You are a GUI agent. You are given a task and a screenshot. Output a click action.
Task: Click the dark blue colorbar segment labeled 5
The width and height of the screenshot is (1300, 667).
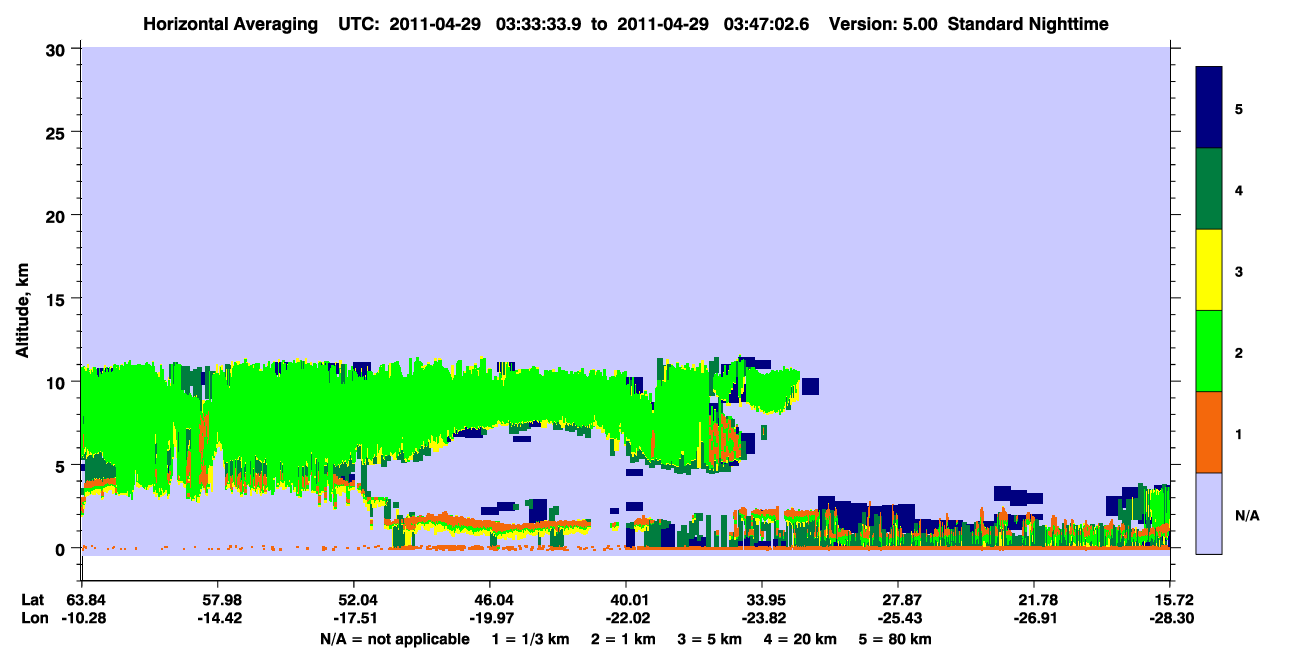(x=1209, y=108)
